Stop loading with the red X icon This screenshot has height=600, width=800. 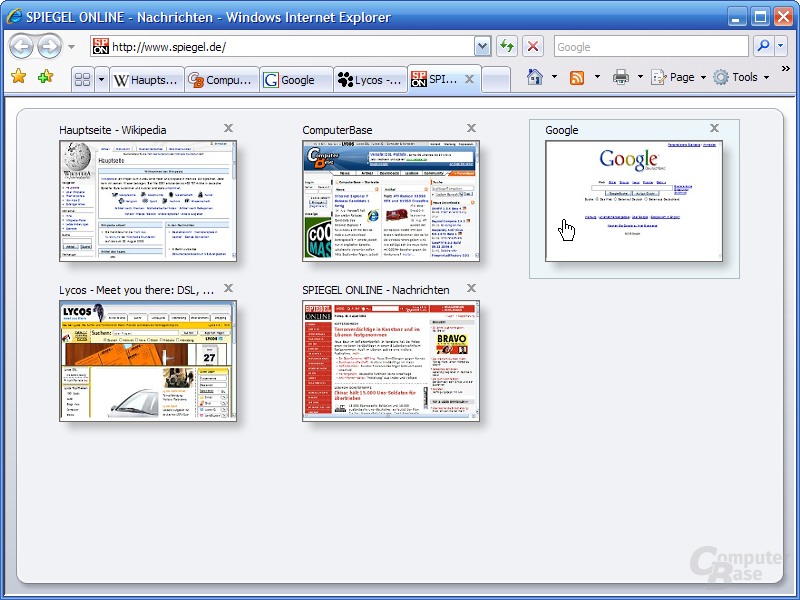click(533, 46)
